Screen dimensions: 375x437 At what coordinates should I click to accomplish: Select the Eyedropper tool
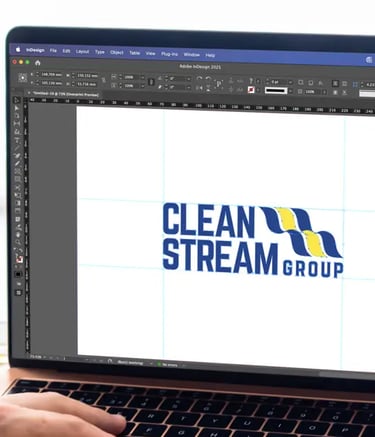[x=18, y=227]
